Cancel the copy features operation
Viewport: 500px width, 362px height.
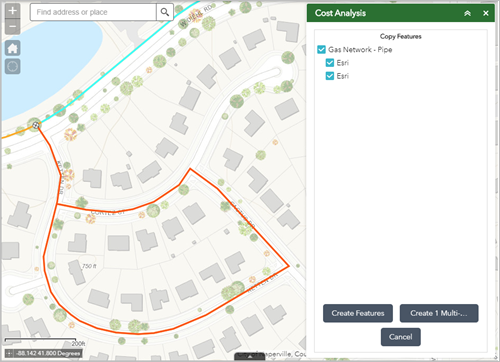coord(401,337)
